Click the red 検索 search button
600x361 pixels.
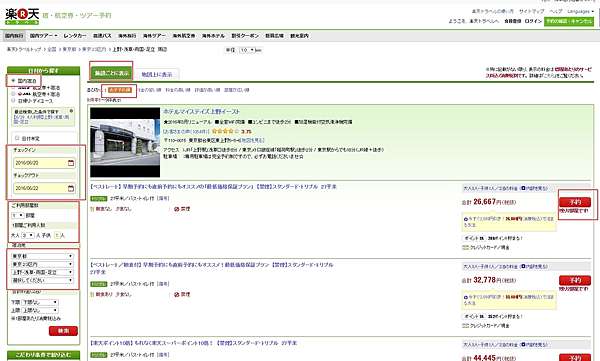[63, 331]
